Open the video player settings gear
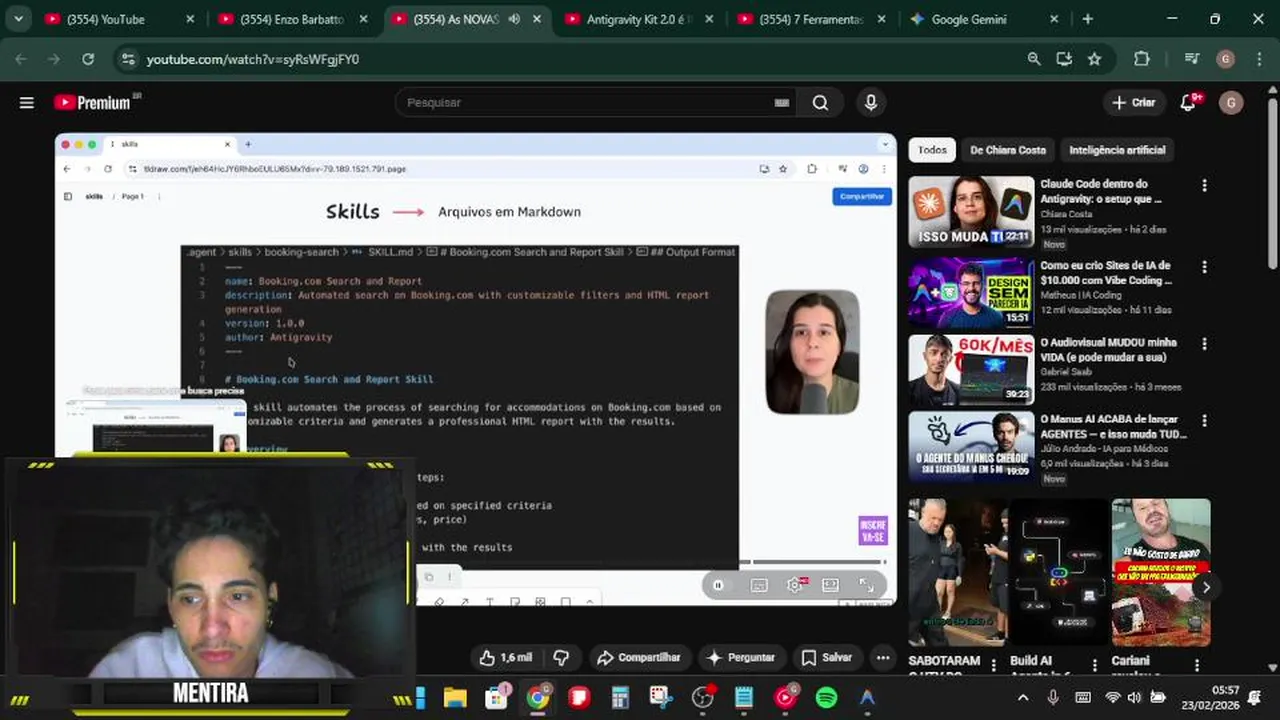The image size is (1280, 720). [x=795, y=585]
